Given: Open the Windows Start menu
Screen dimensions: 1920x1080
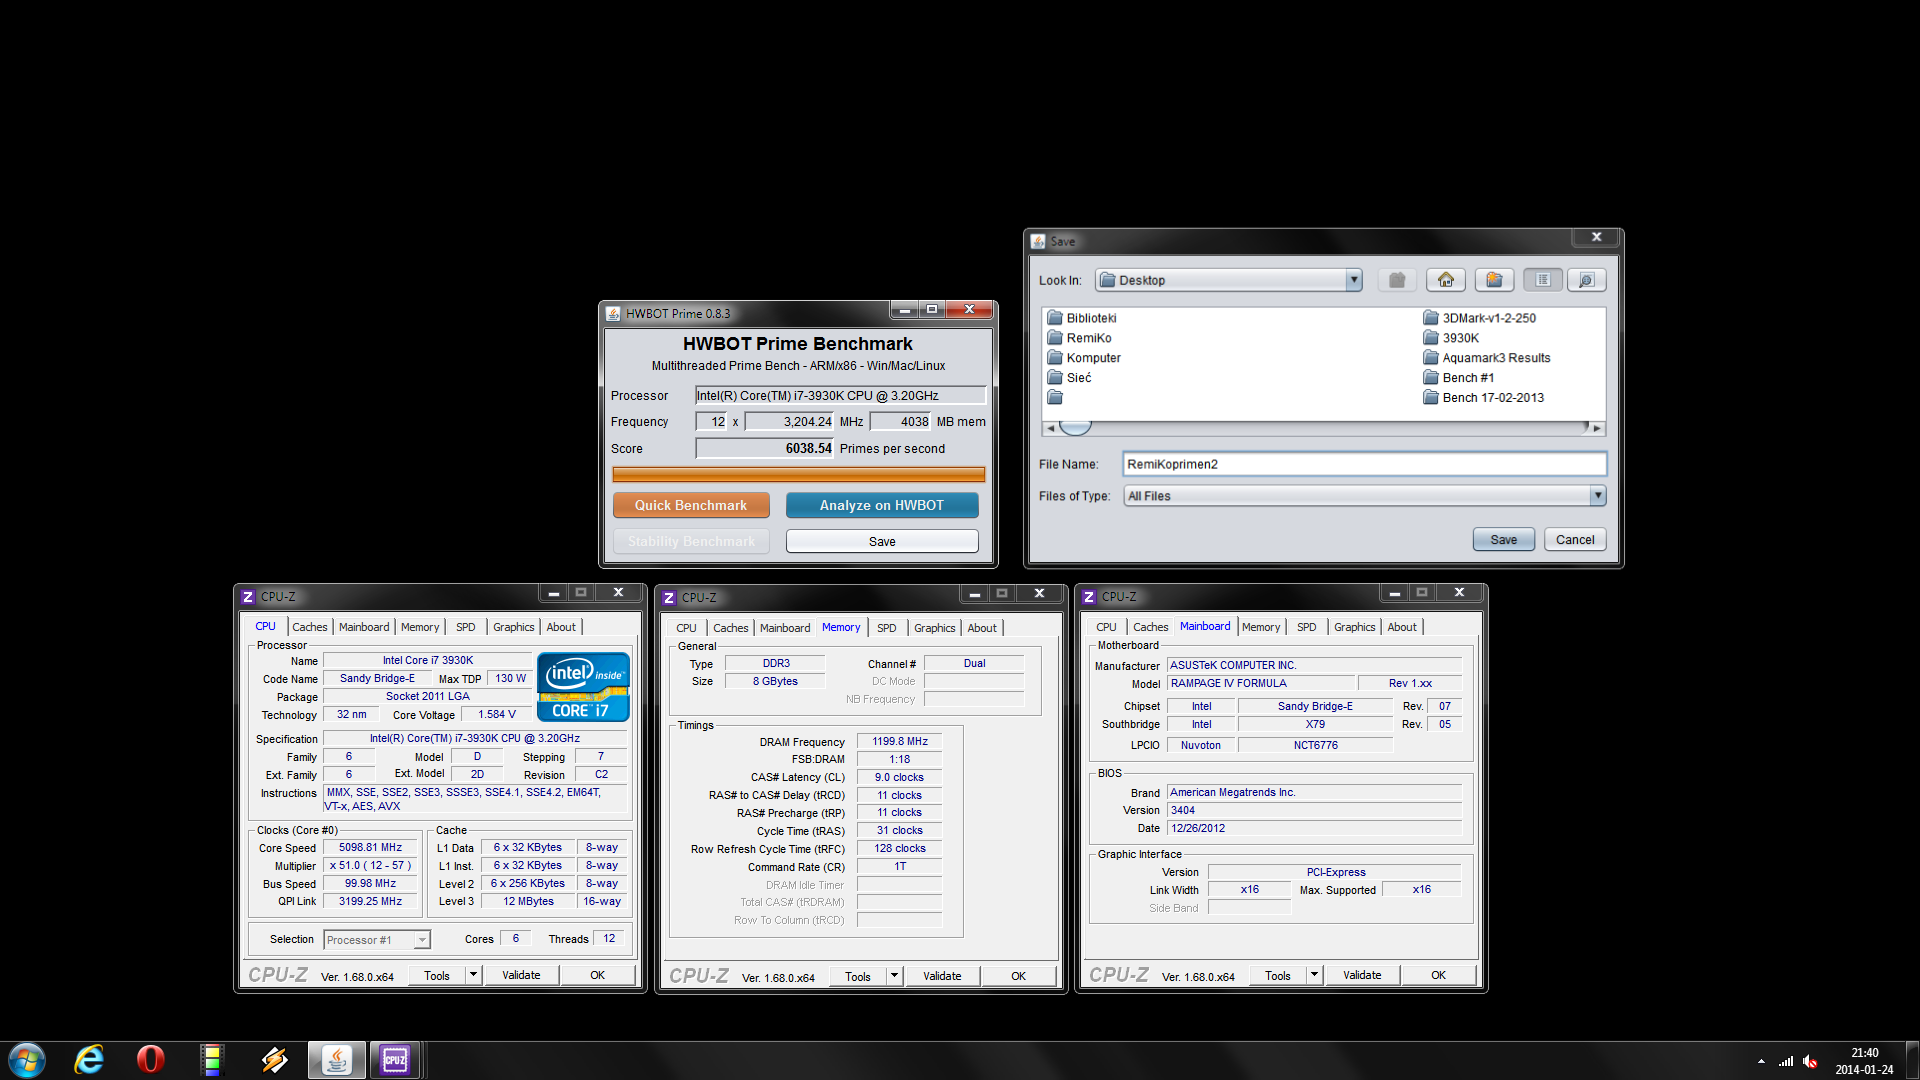Looking at the screenshot, I should (27, 1060).
